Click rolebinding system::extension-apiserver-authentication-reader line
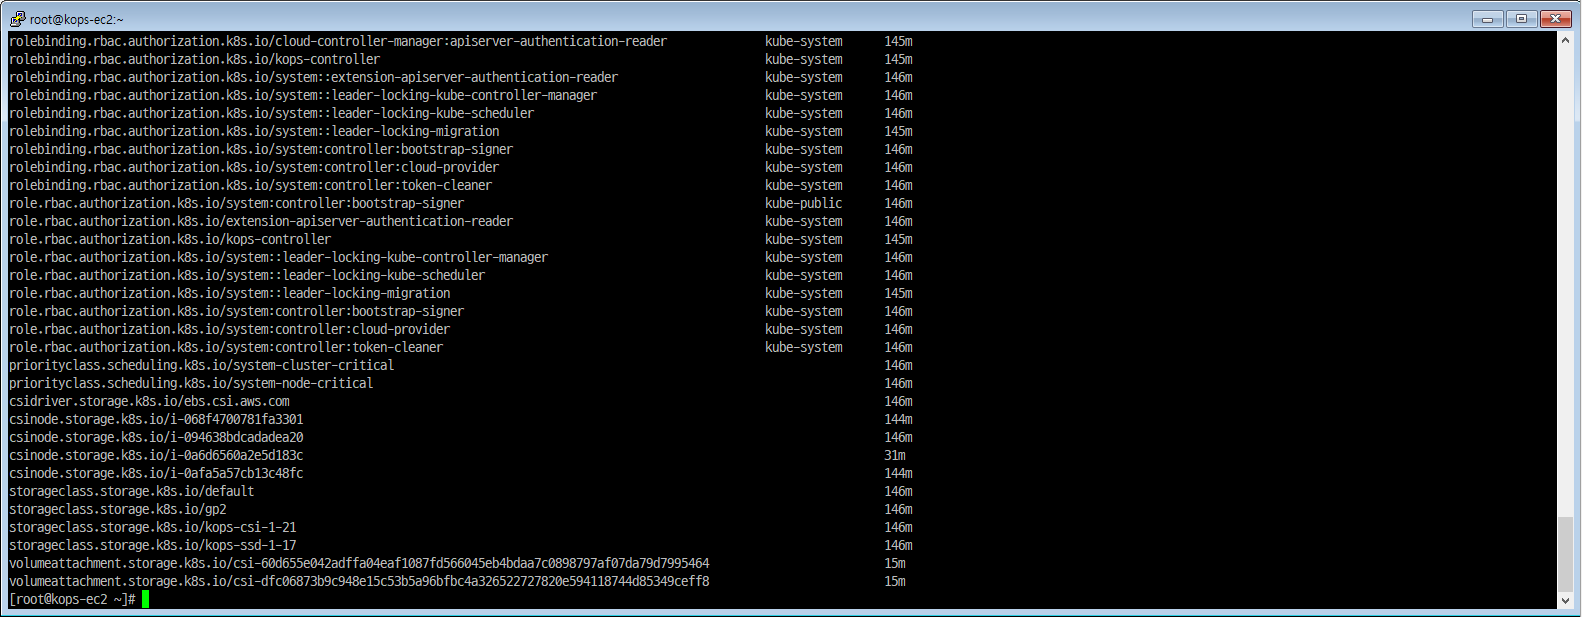Image resolution: width=1582 pixels, height=617 pixels. tap(461, 77)
